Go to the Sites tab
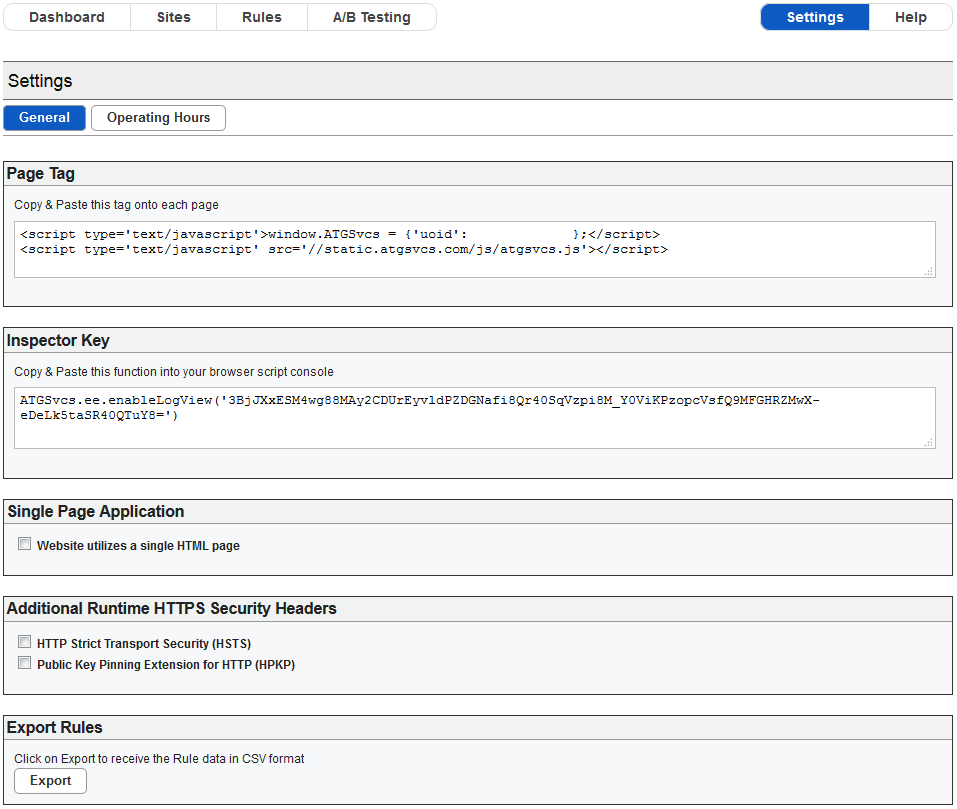Screen dimensions: 957x809 [173, 17]
